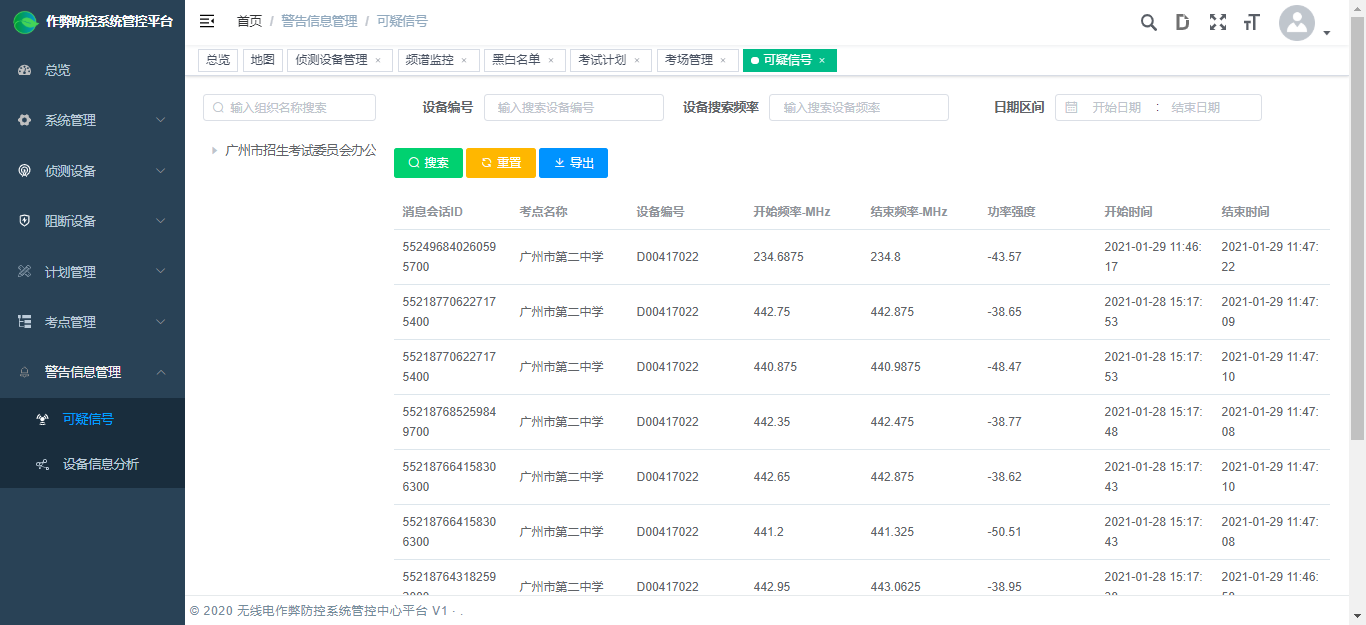
Task: Click the page vertical scrollbar
Action: (x=1357, y=230)
